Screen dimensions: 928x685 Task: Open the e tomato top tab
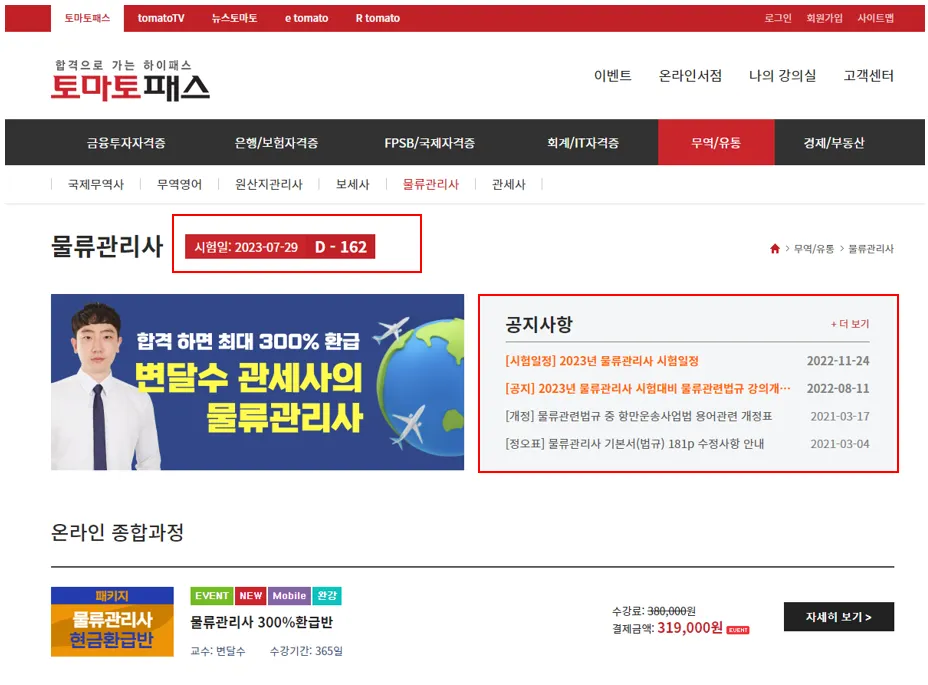click(x=306, y=18)
